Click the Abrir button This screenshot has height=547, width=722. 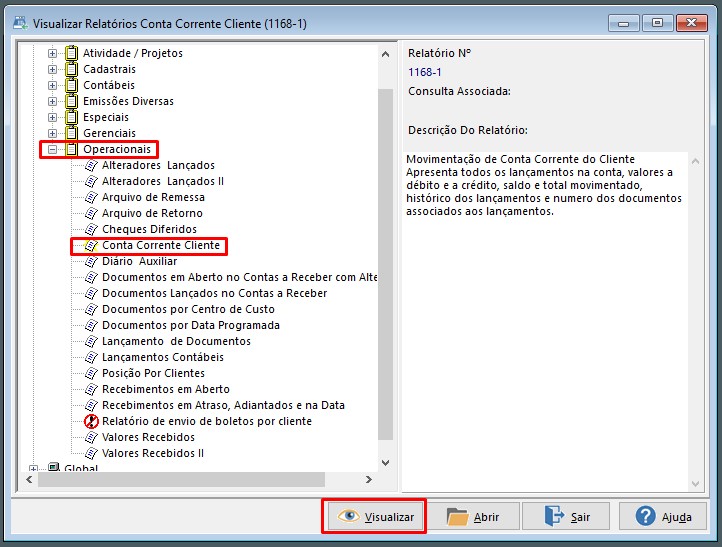473,517
